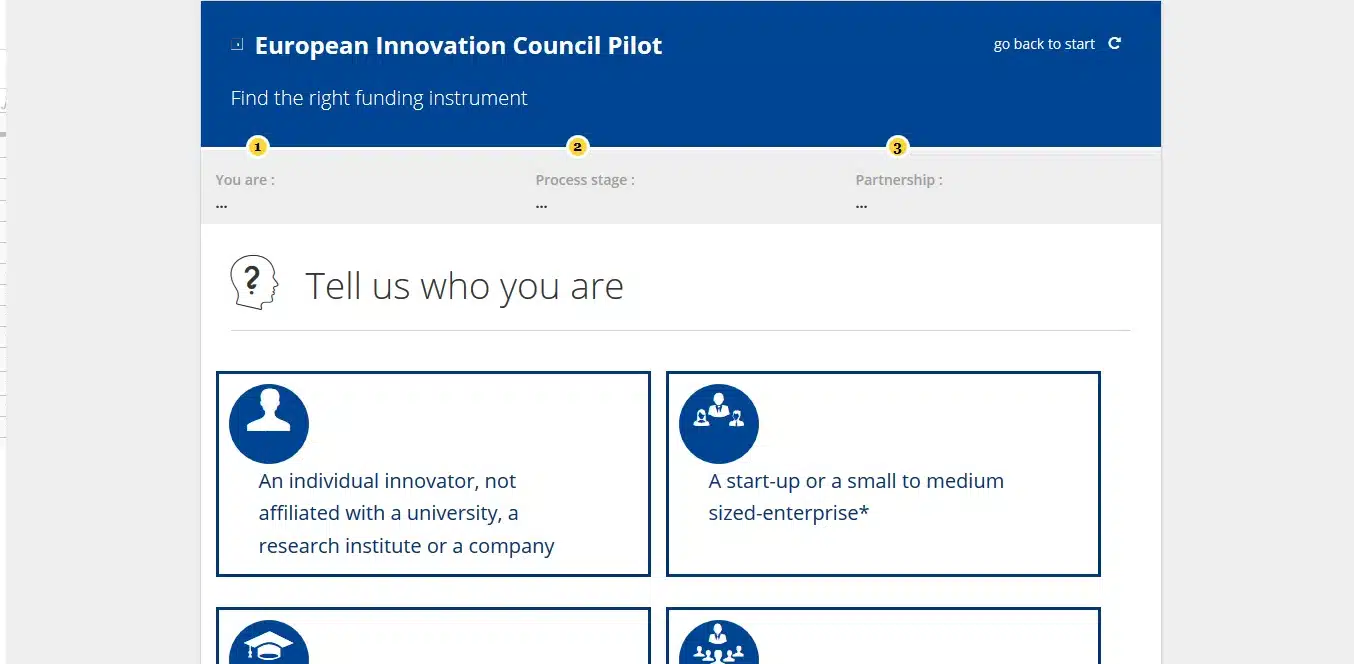
Task: Choose 'A start-up or a small to medium sized-enterprise' text
Action: pyautogui.click(x=856, y=497)
